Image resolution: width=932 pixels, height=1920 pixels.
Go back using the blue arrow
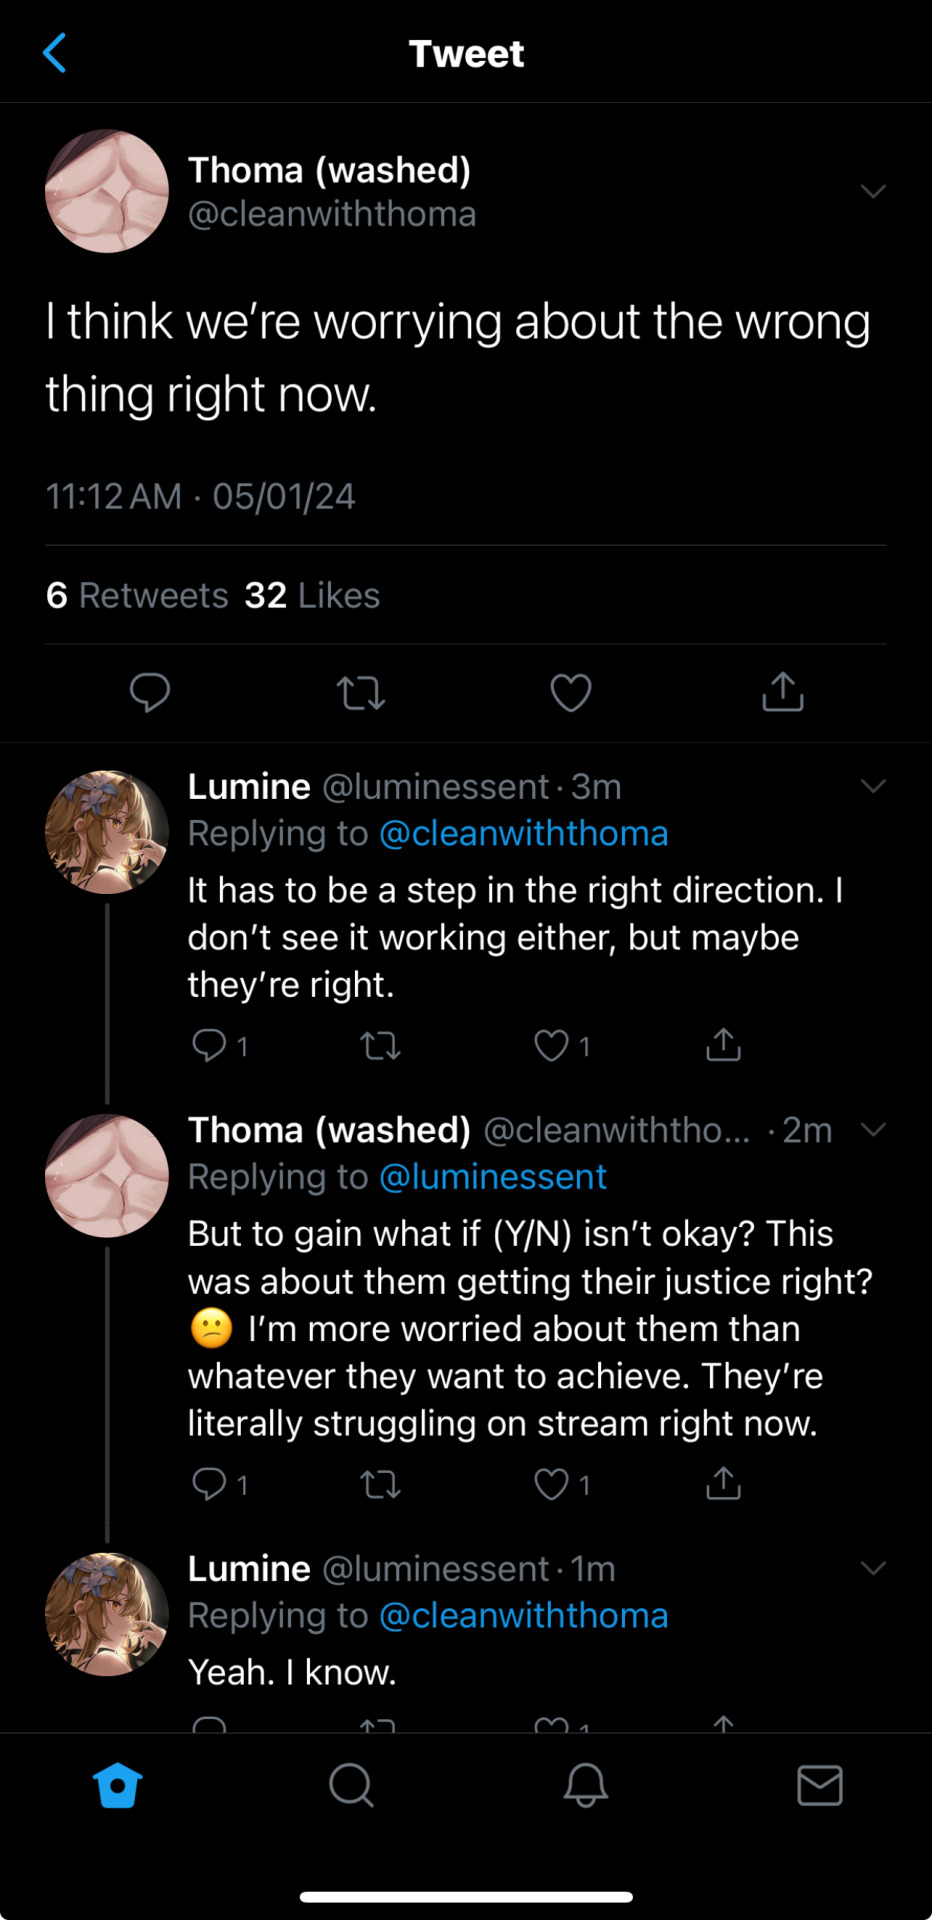click(x=55, y=53)
